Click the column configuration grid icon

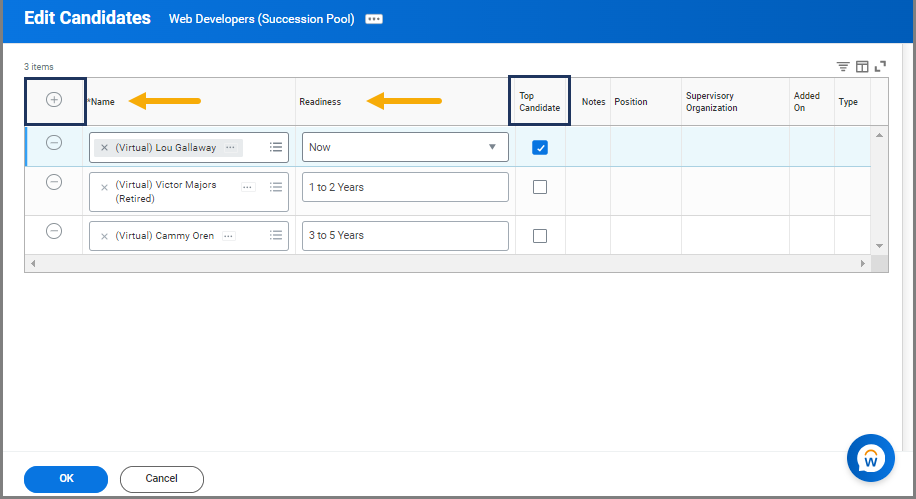[862, 66]
